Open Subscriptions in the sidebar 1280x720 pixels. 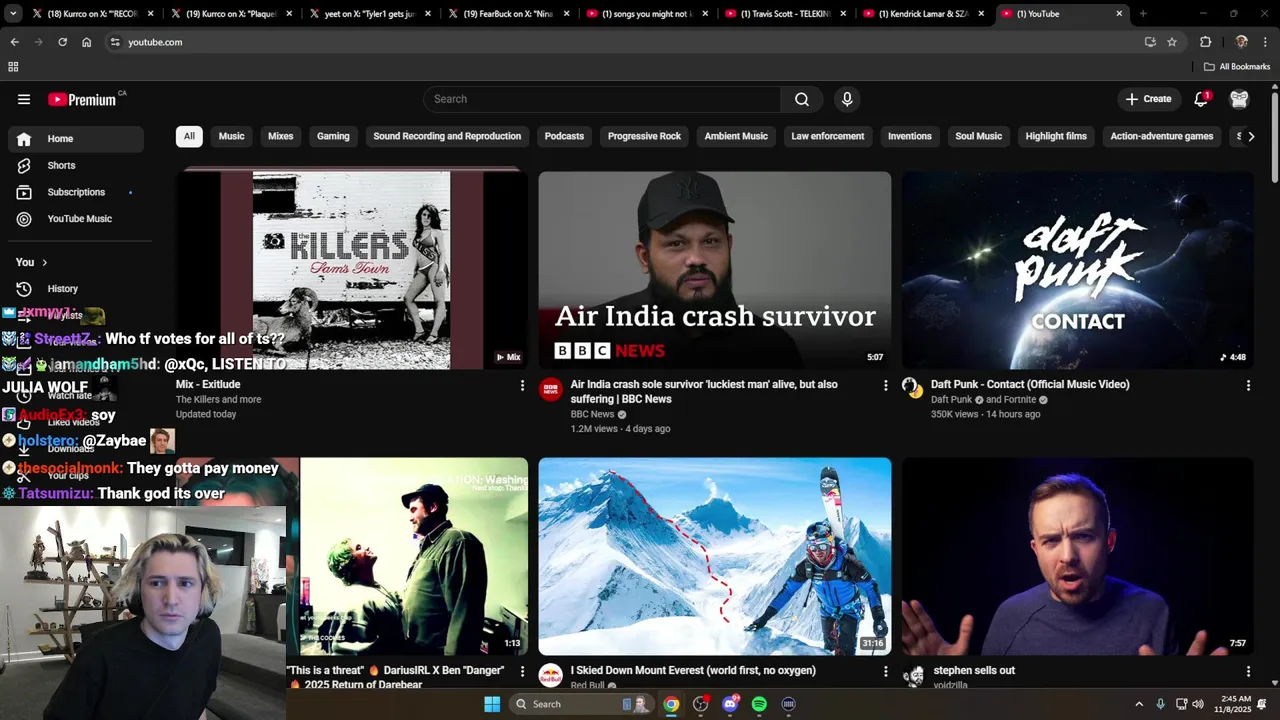pyautogui.click(x=76, y=192)
